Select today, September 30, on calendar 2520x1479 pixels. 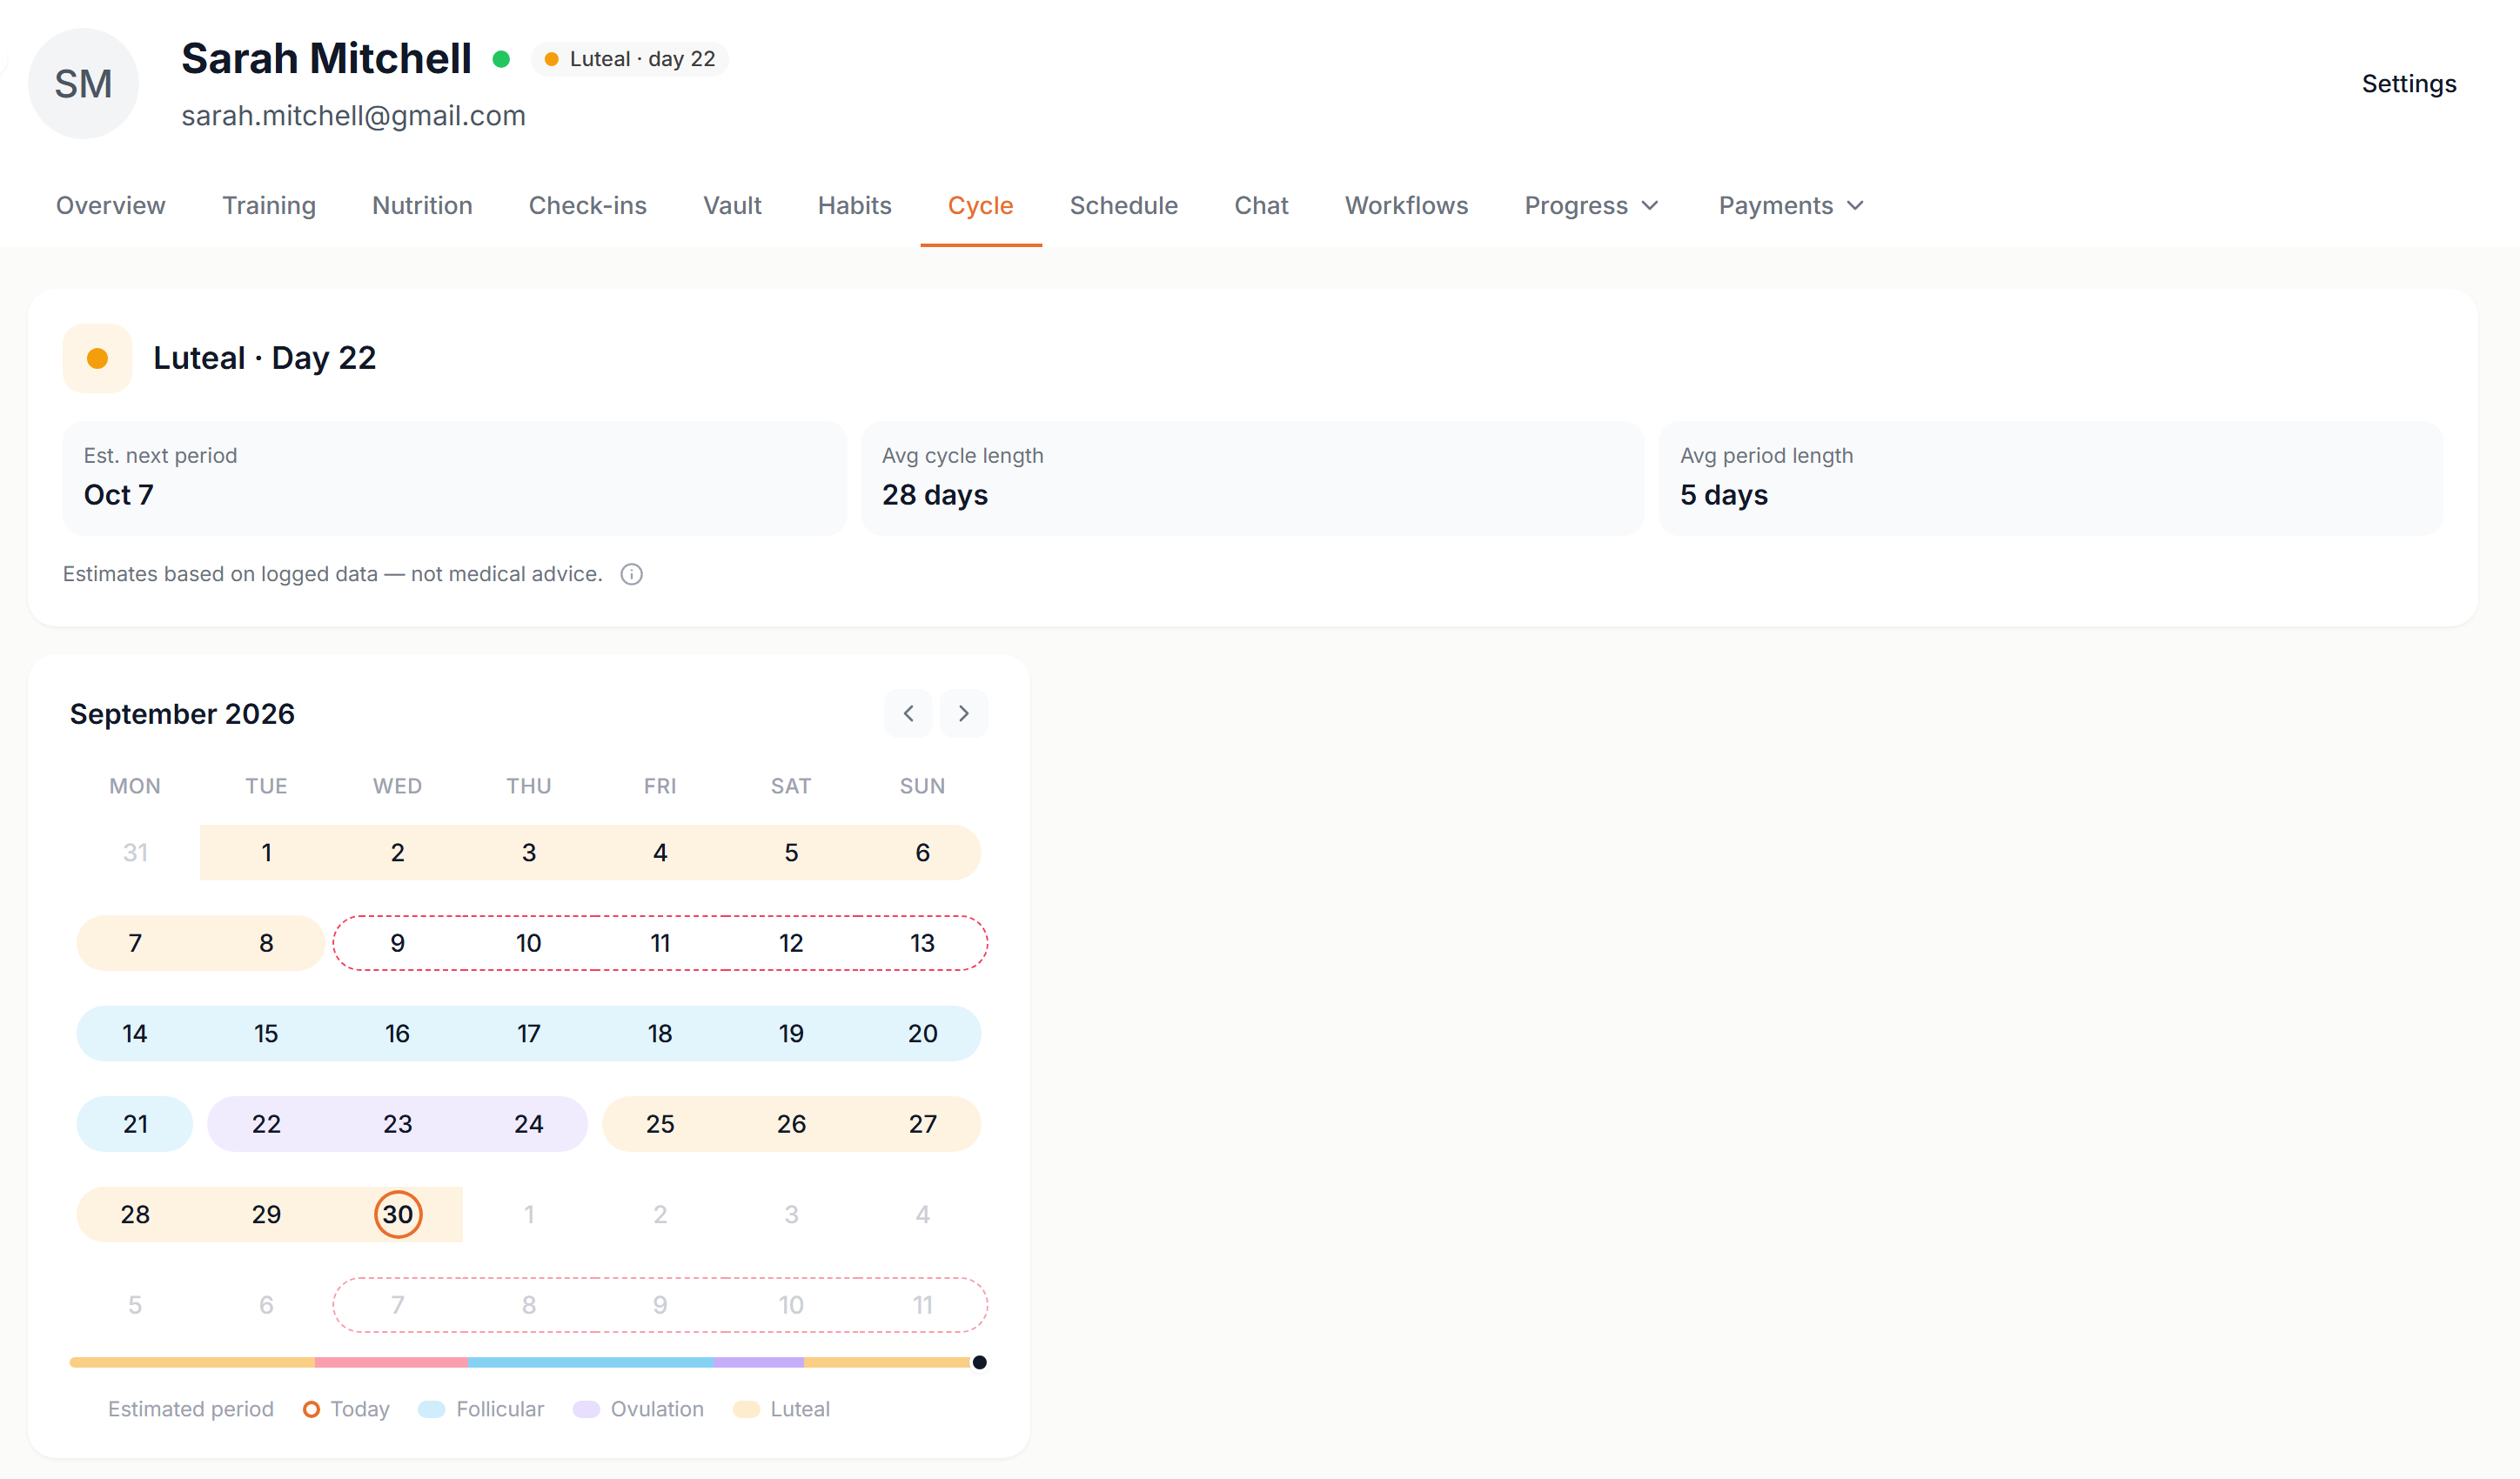398,1214
